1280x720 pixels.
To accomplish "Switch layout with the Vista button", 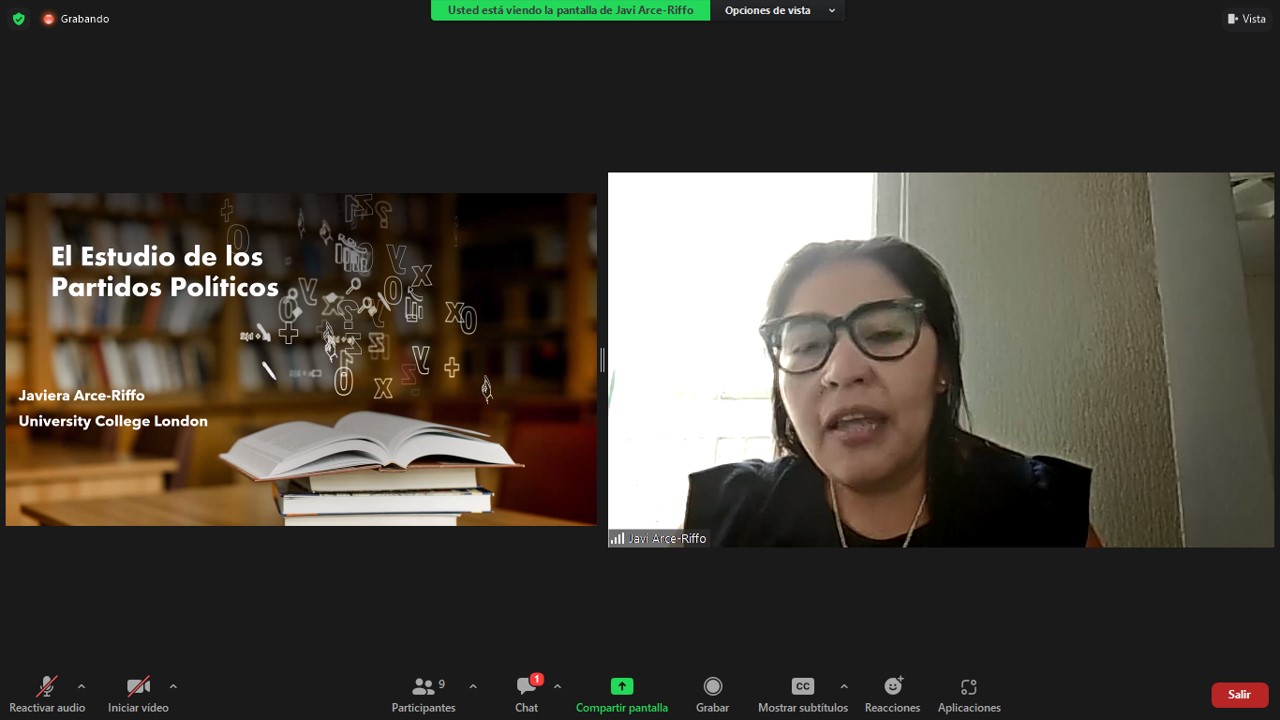I will [x=1247, y=18].
